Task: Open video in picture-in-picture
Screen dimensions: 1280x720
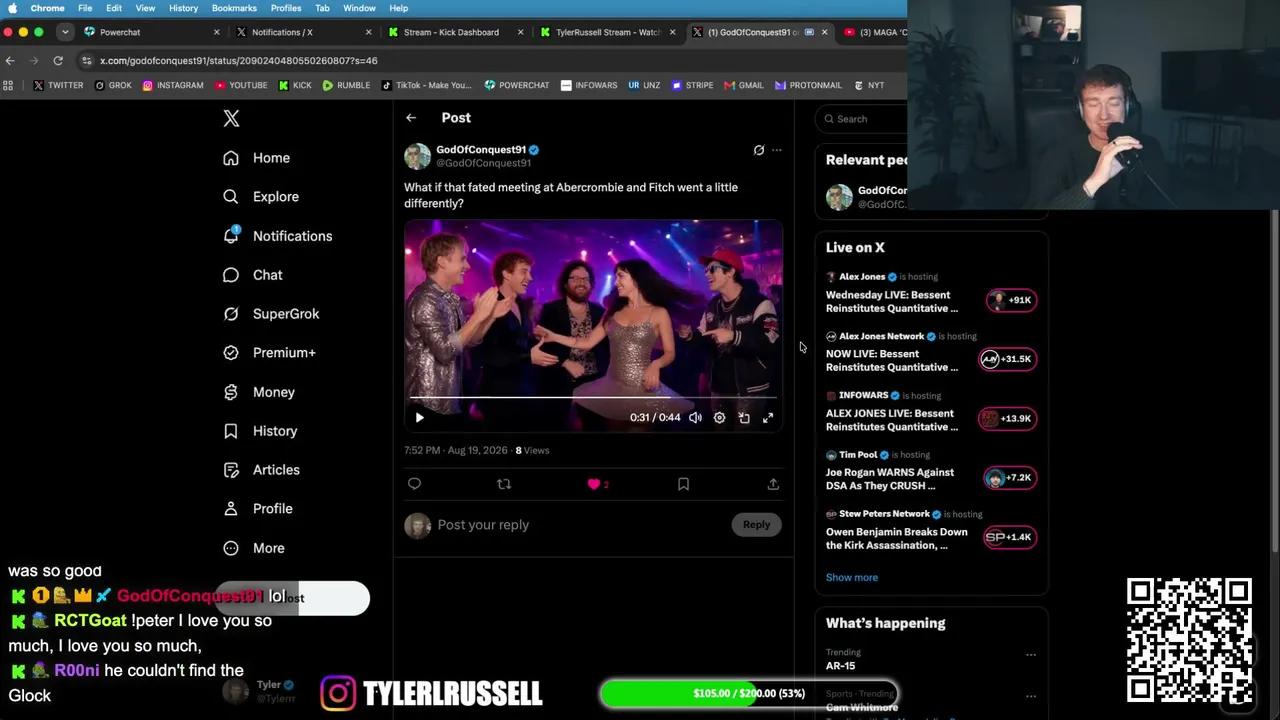Action: (x=744, y=418)
